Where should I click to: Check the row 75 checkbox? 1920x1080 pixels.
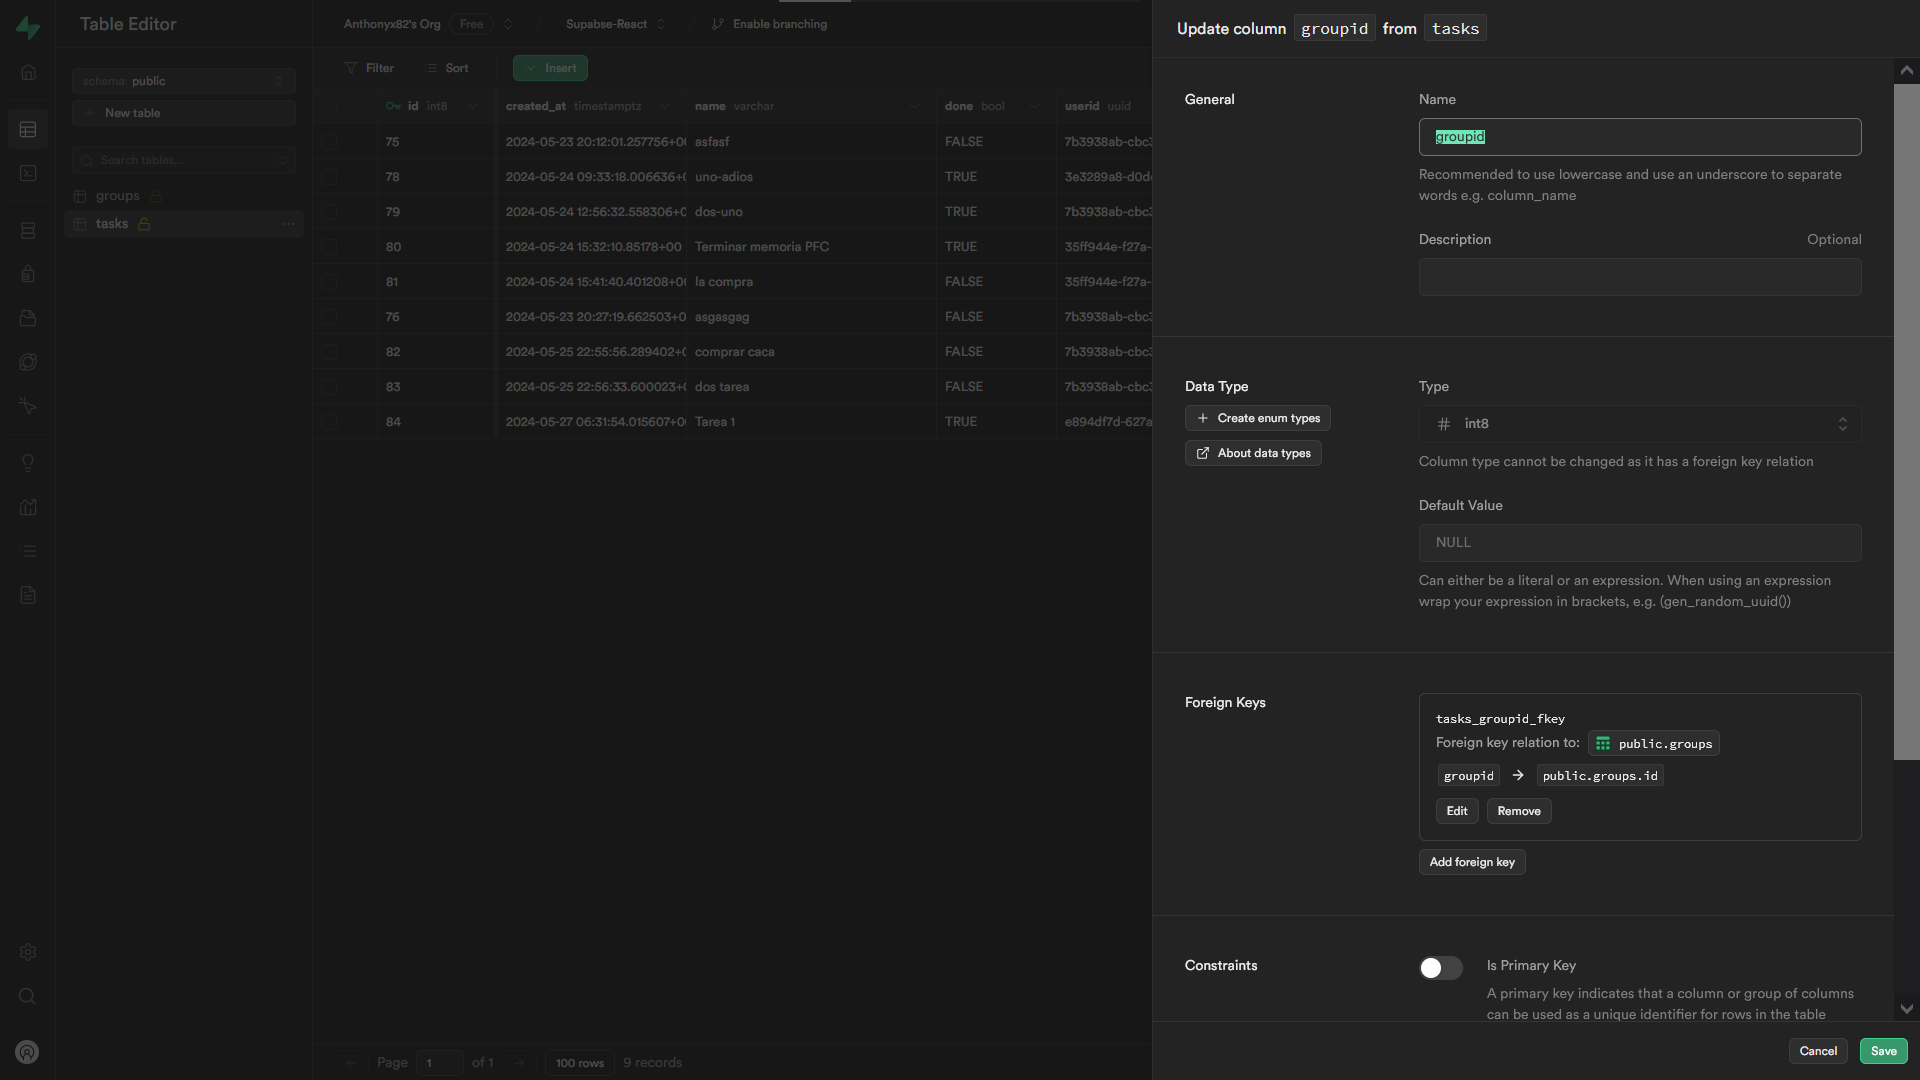(x=329, y=142)
